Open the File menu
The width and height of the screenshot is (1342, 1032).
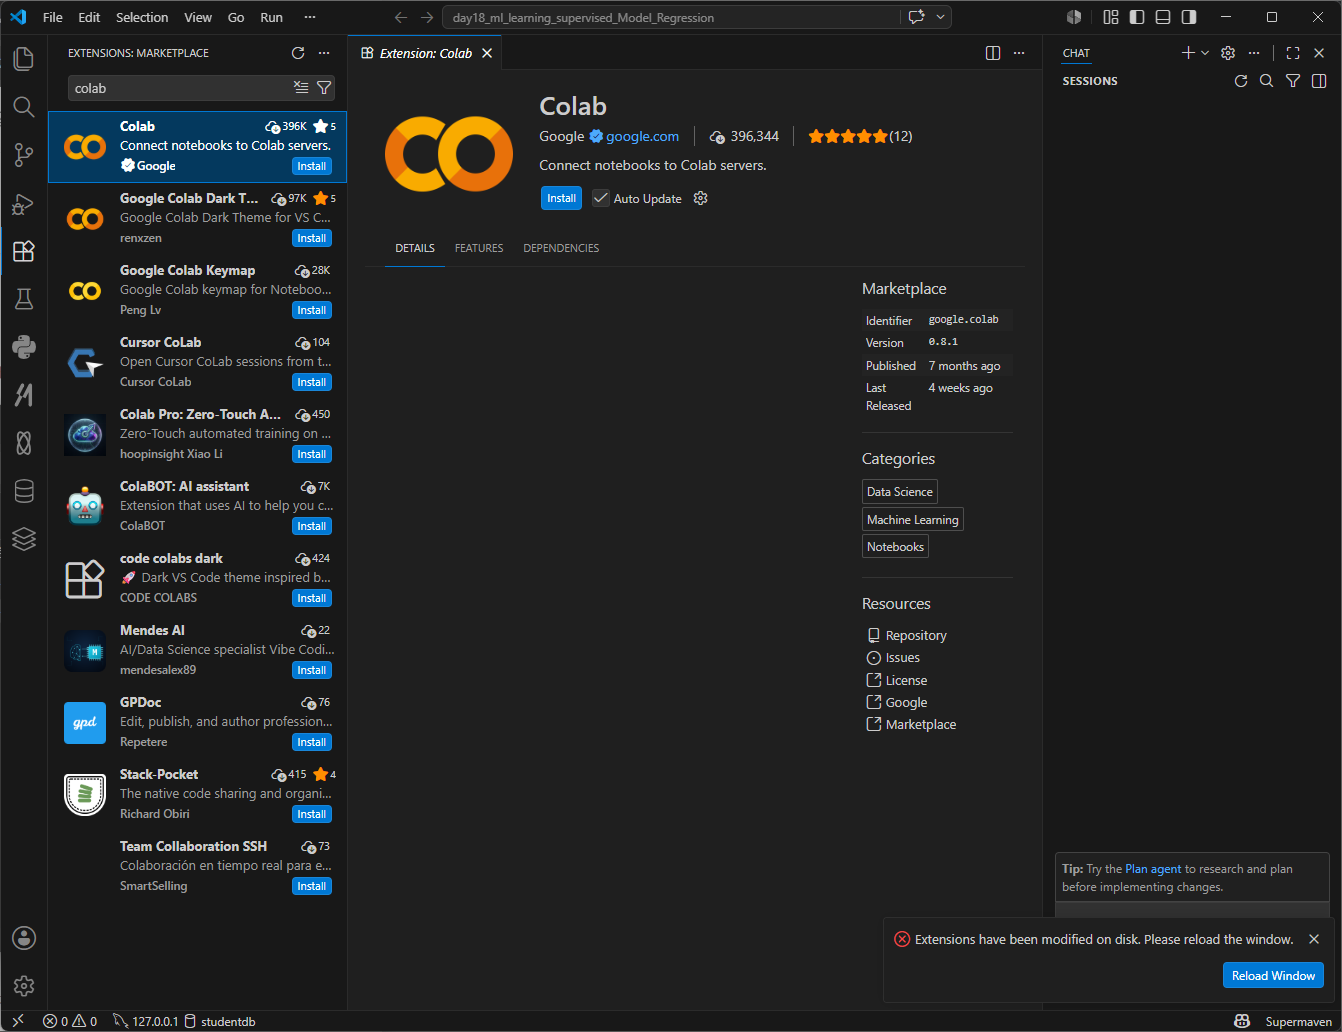tap(53, 17)
